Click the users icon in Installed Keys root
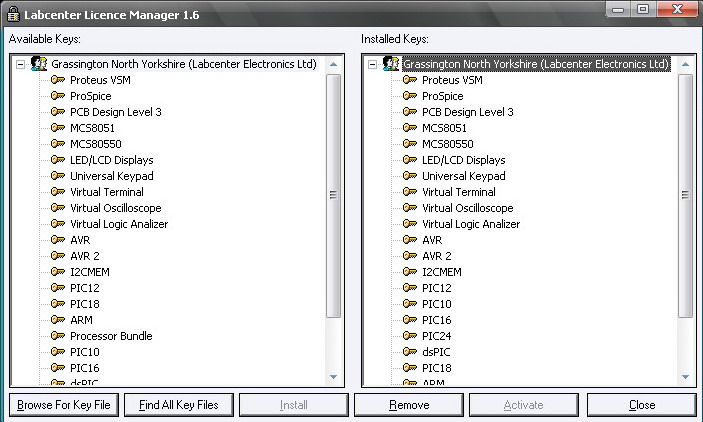Viewport: 703px width, 422px height. pyautogui.click(x=391, y=64)
